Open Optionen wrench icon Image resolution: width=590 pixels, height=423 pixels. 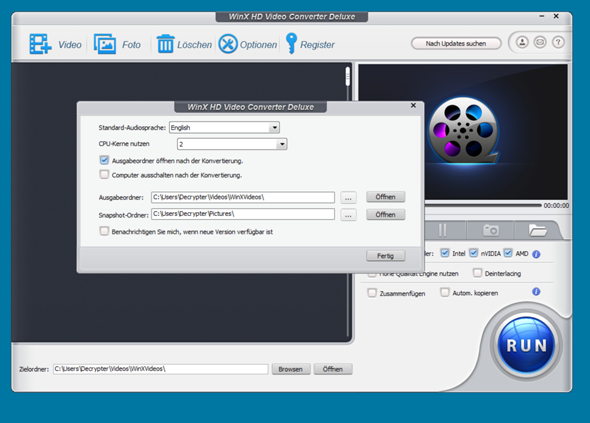228,44
